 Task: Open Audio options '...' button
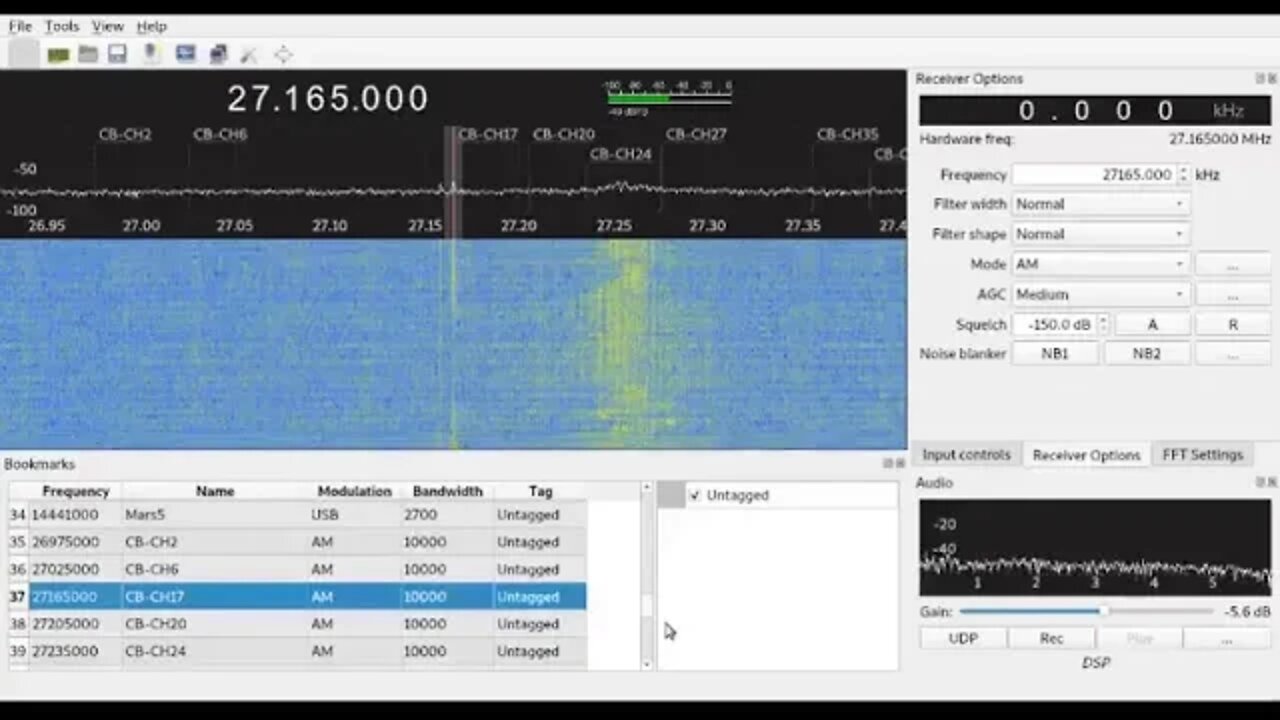click(x=1227, y=638)
